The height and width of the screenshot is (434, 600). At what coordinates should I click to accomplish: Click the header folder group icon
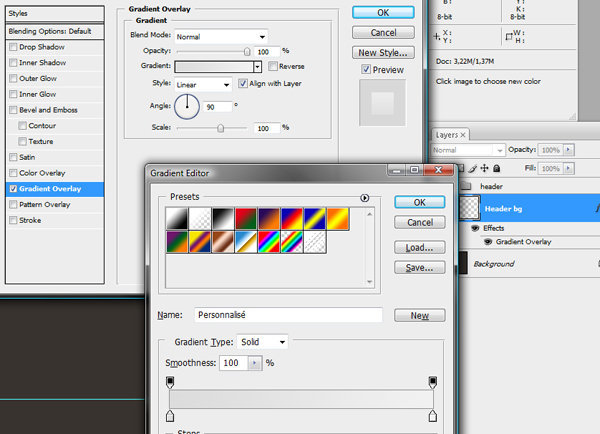pyautogui.click(x=466, y=186)
